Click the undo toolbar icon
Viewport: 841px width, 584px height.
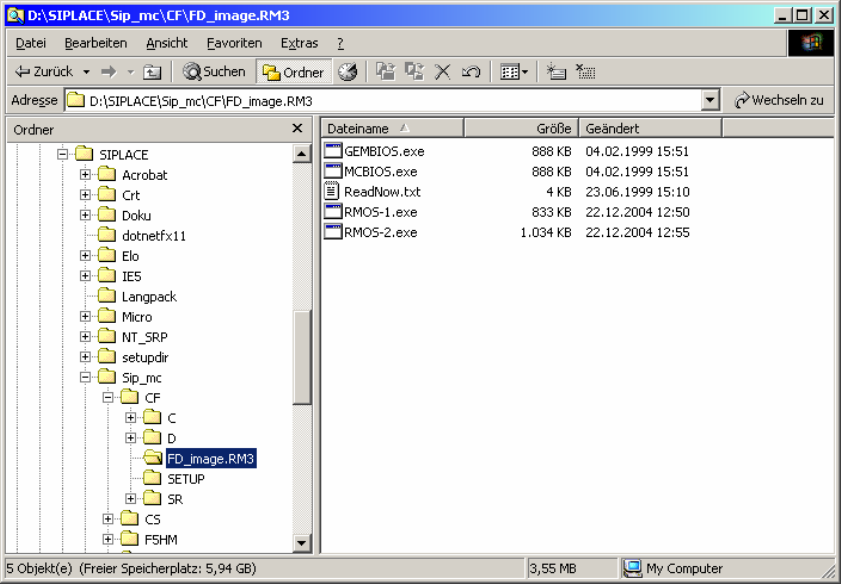(471, 72)
